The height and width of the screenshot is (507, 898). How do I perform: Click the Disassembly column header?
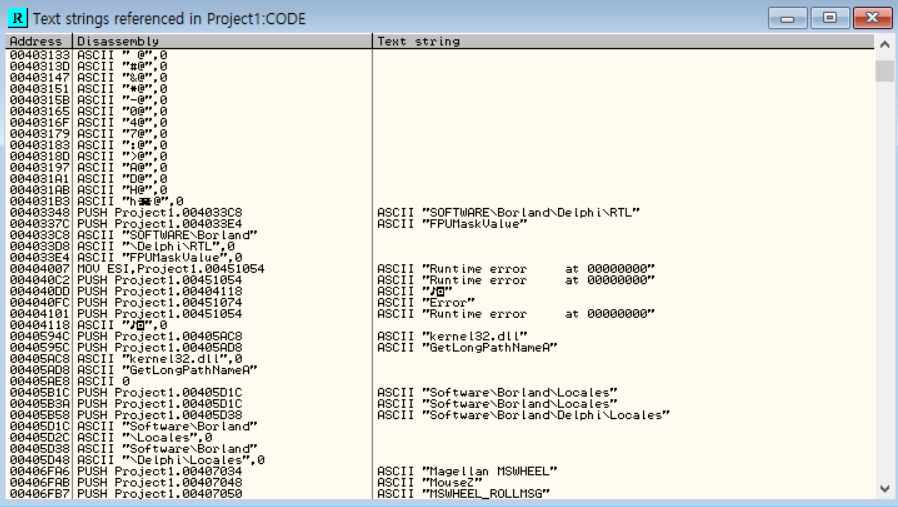point(222,41)
